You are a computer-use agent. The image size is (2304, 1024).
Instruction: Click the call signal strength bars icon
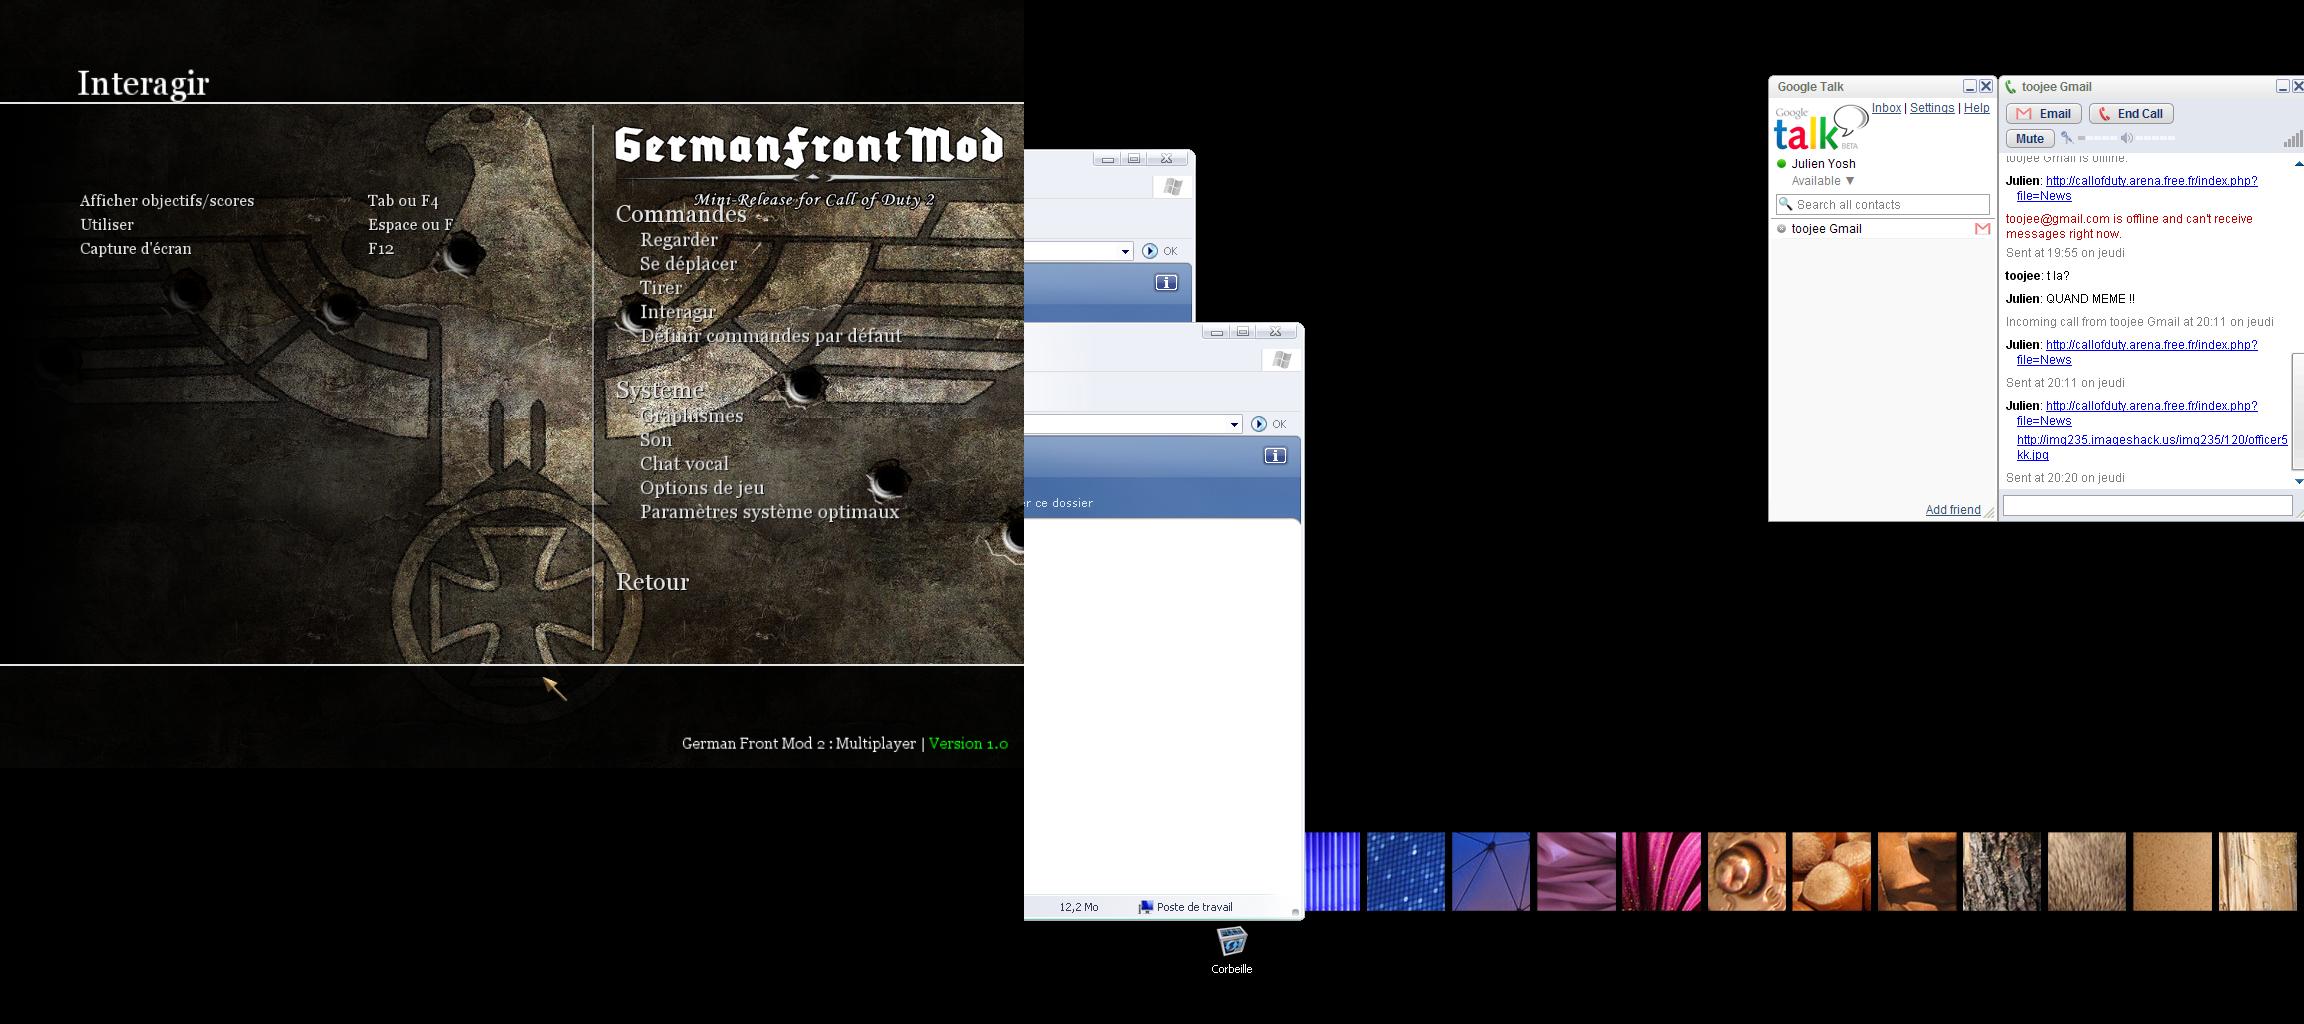click(2292, 138)
